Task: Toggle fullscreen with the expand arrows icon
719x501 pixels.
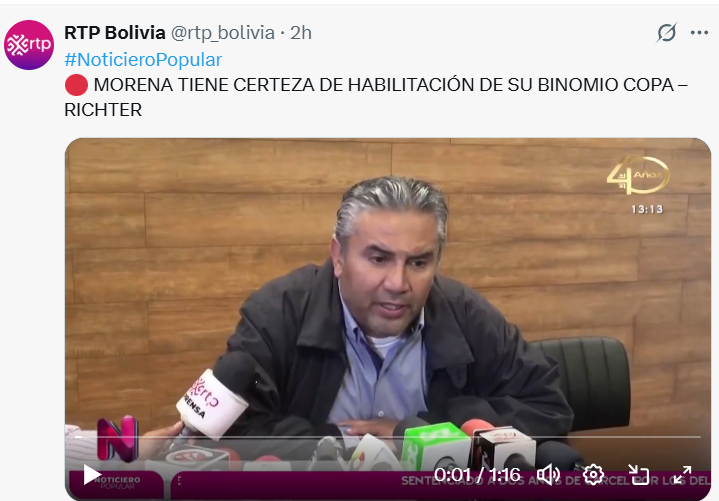Action: tap(682, 475)
